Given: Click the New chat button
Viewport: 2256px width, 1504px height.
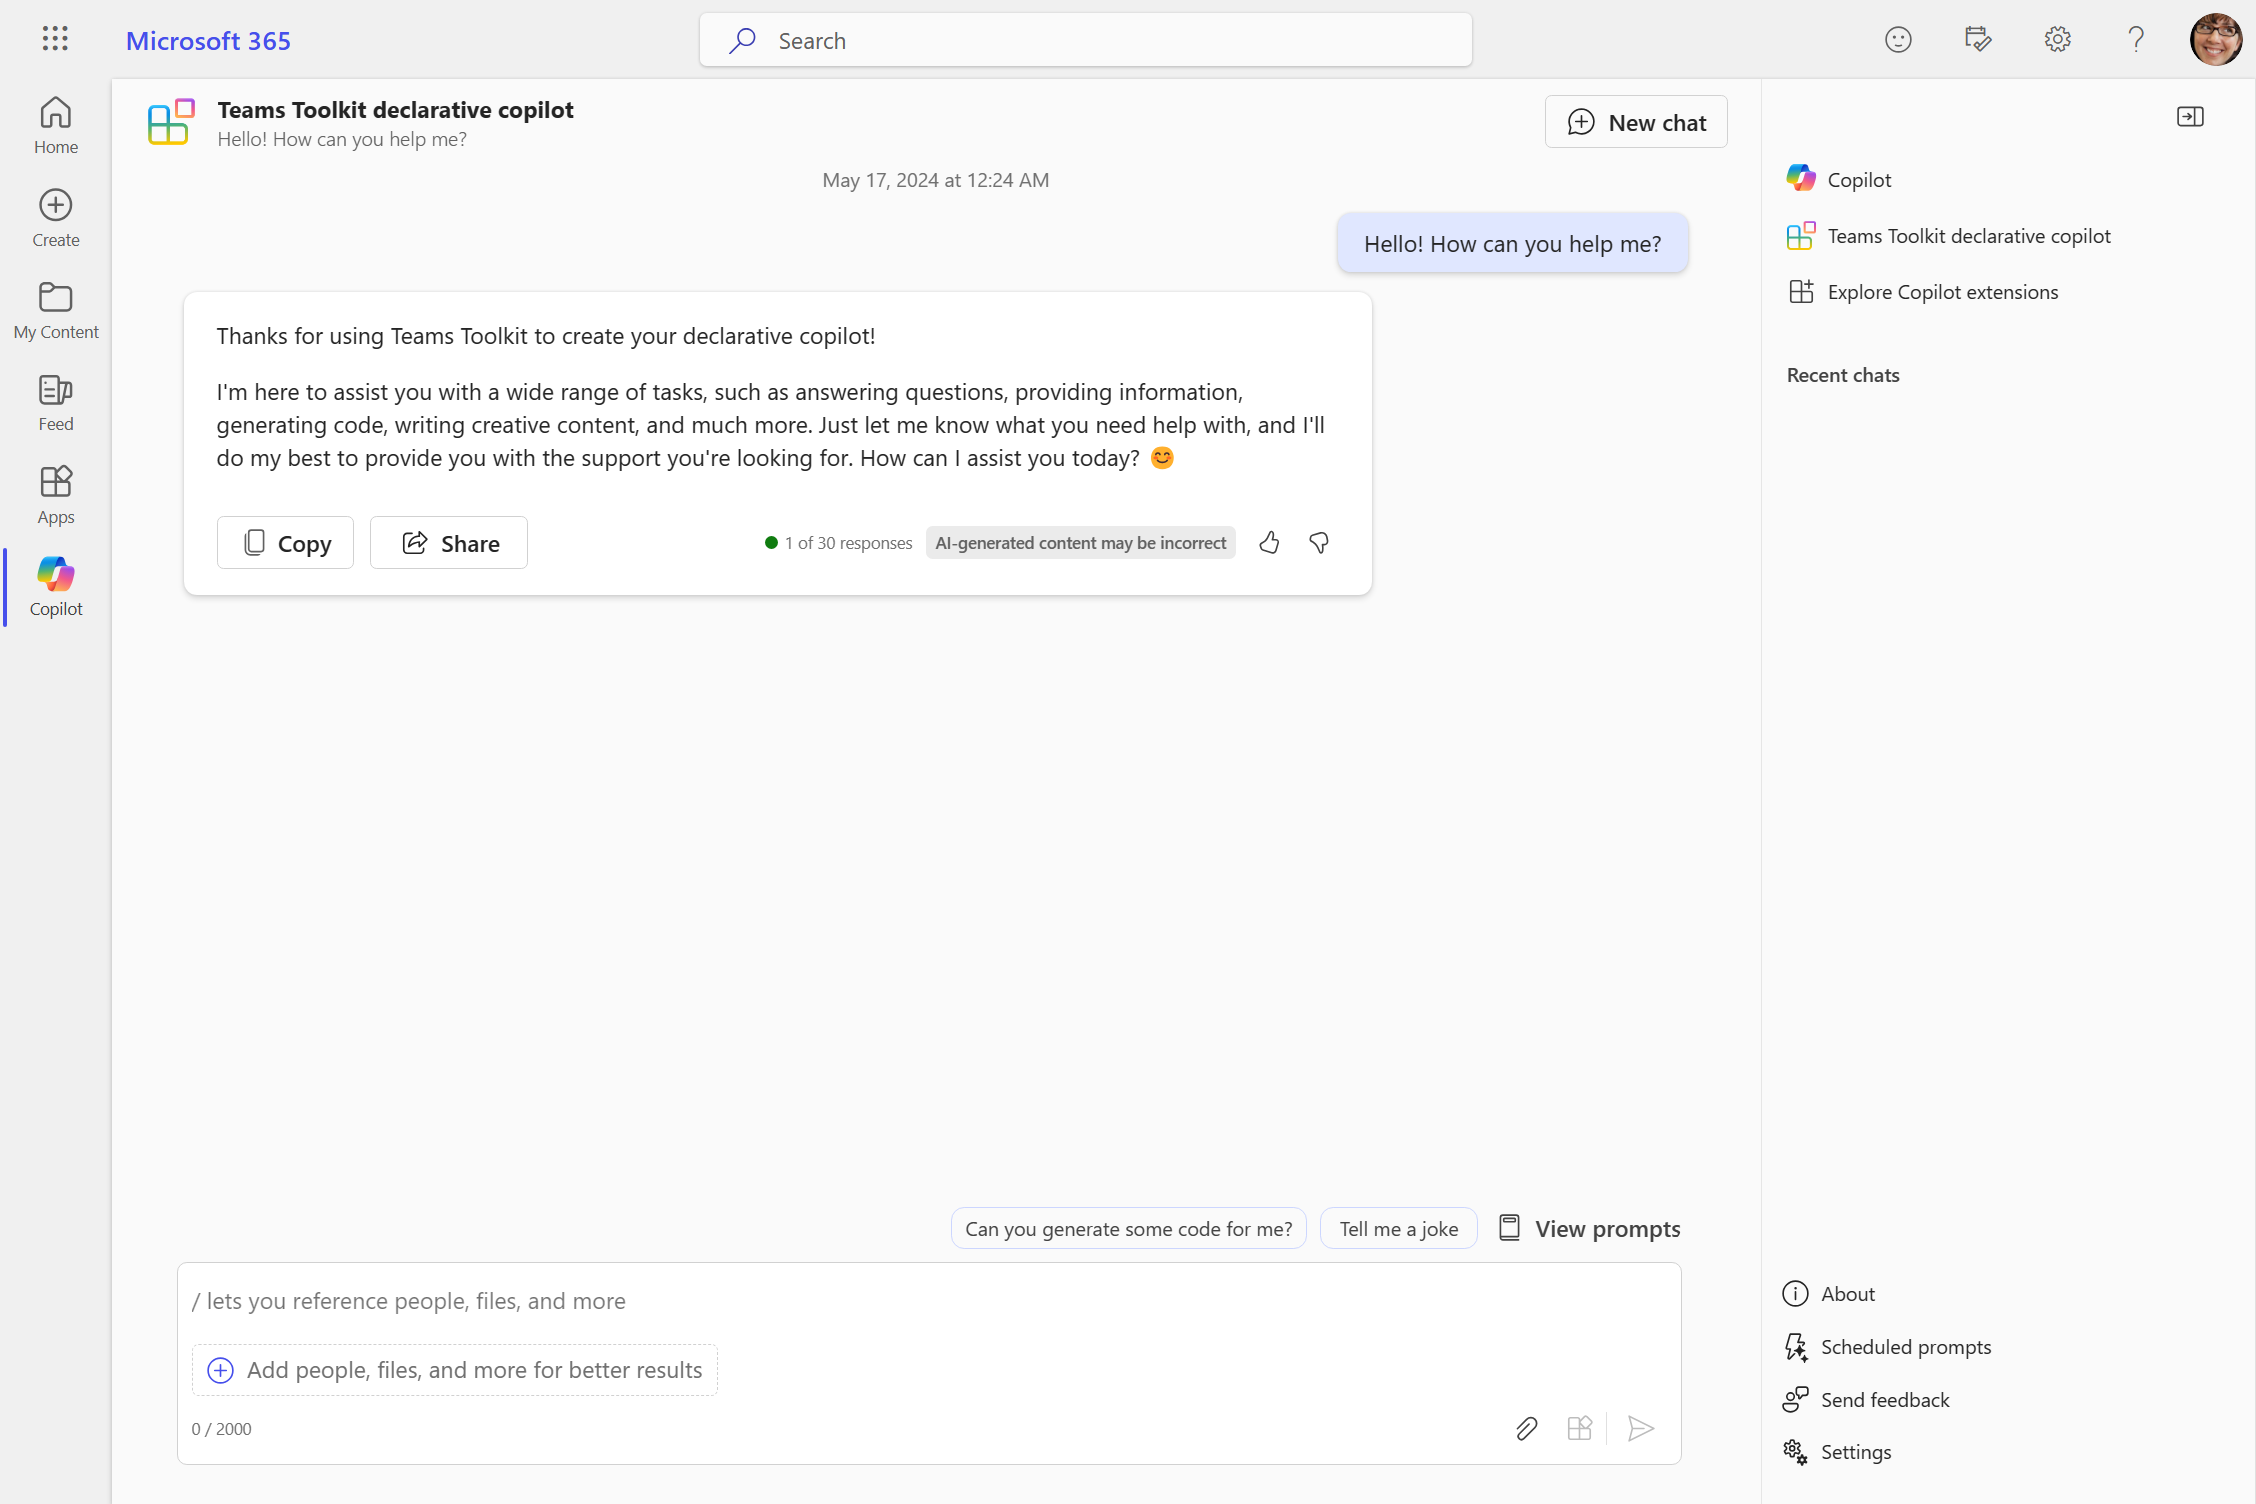Looking at the screenshot, I should click(1635, 121).
